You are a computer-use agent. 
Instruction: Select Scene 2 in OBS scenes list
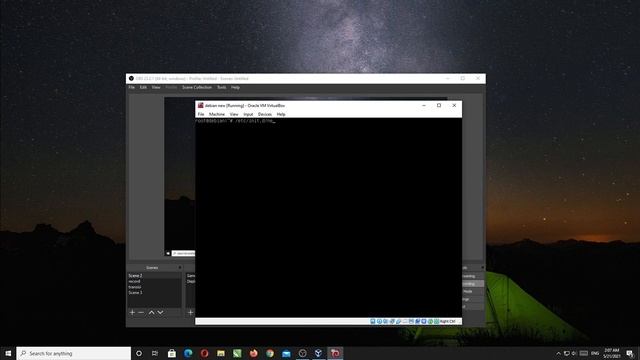(x=154, y=276)
